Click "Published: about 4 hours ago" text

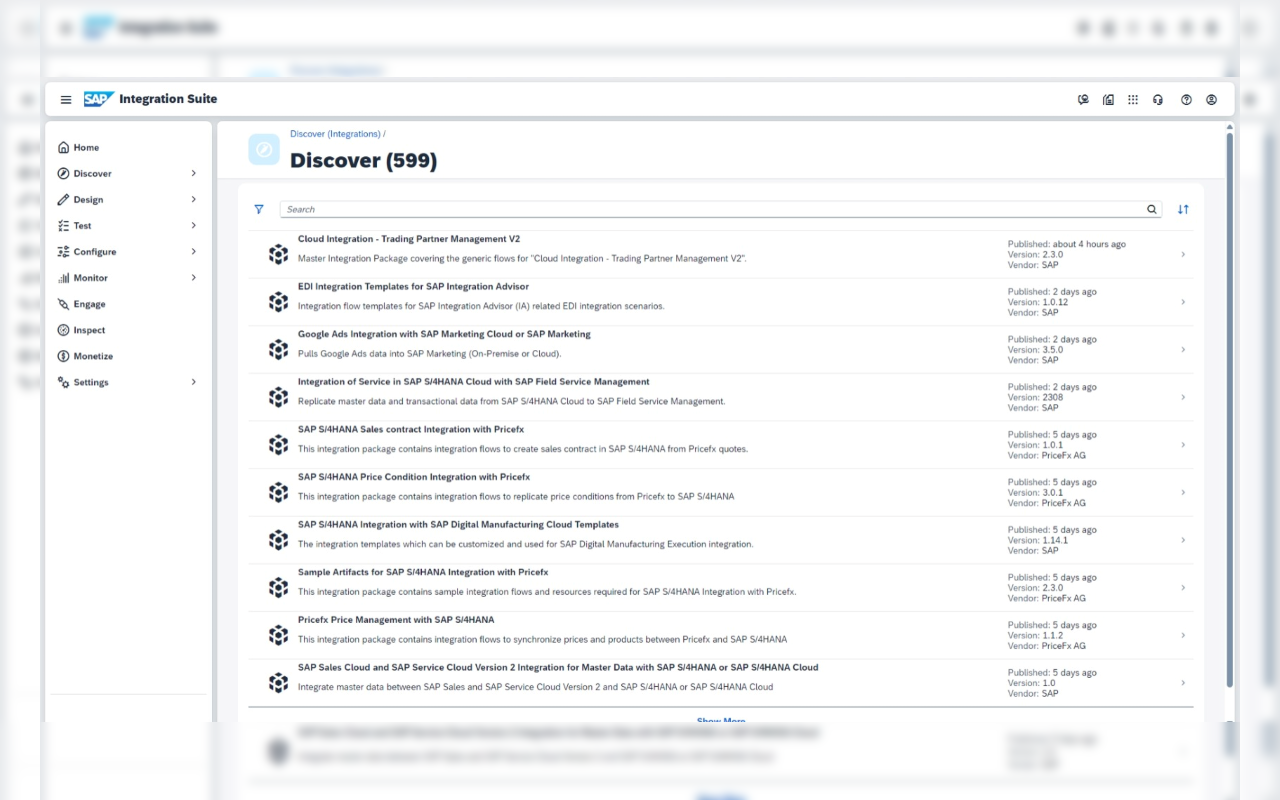(x=1067, y=244)
